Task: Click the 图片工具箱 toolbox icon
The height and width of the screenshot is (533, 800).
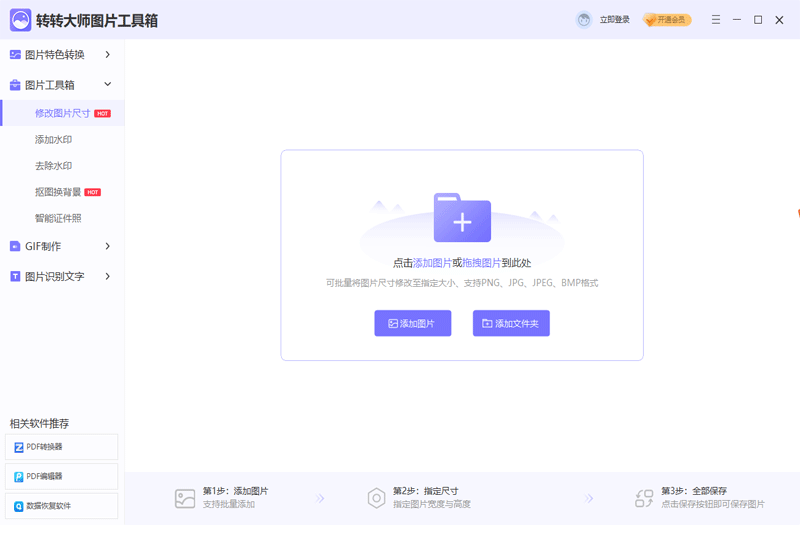Action: click(x=15, y=85)
